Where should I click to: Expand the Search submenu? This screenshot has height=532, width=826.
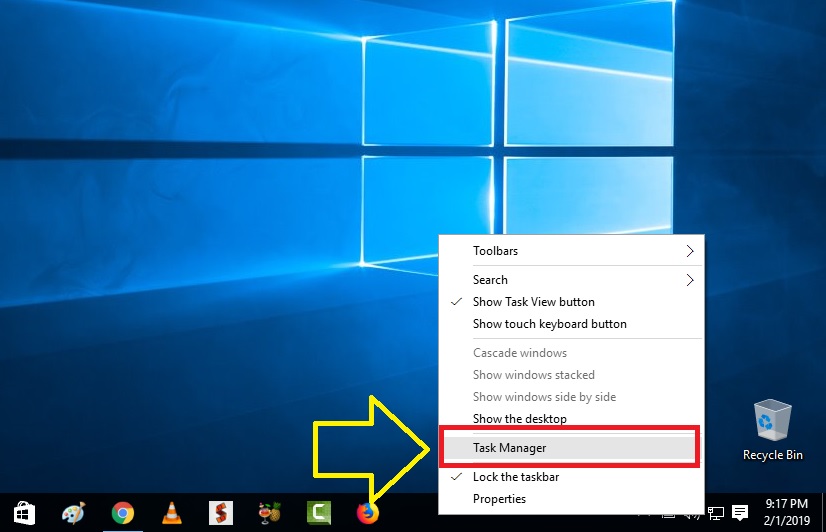[x=572, y=280]
